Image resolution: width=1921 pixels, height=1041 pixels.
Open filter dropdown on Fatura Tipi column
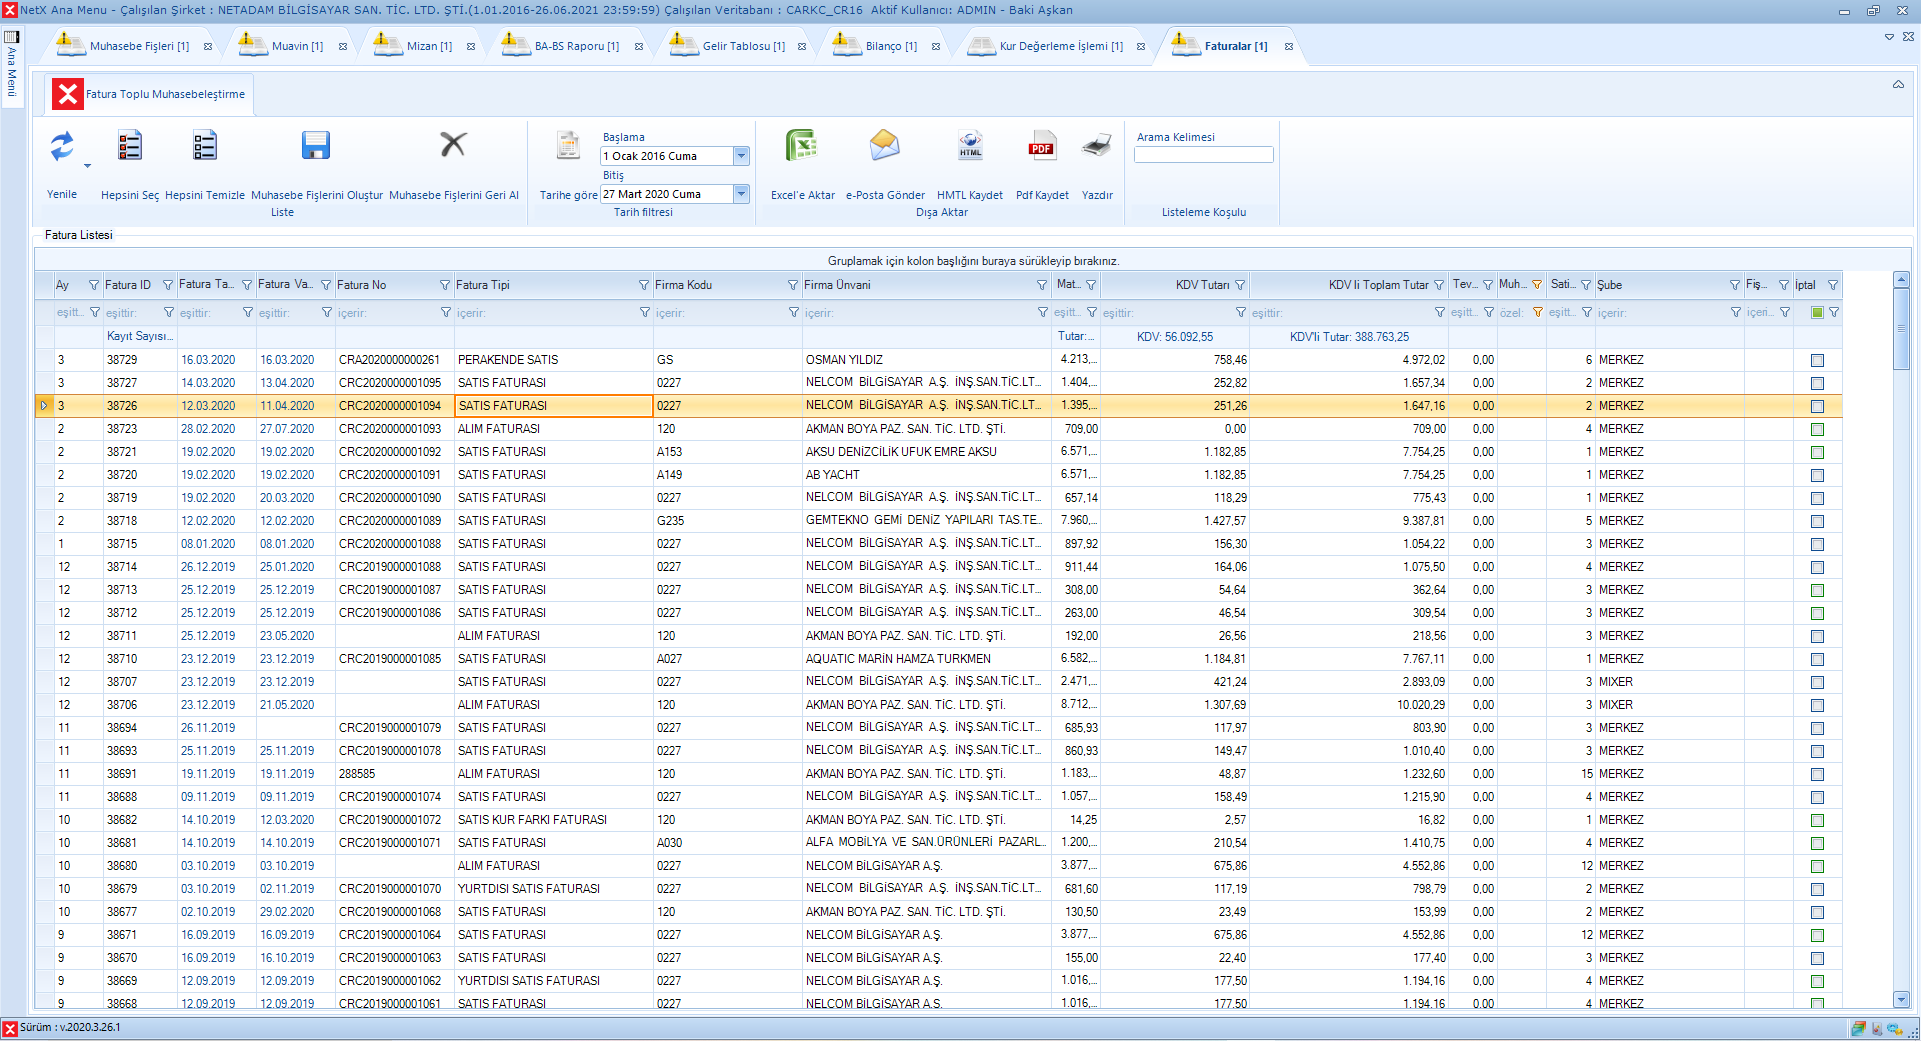[644, 285]
